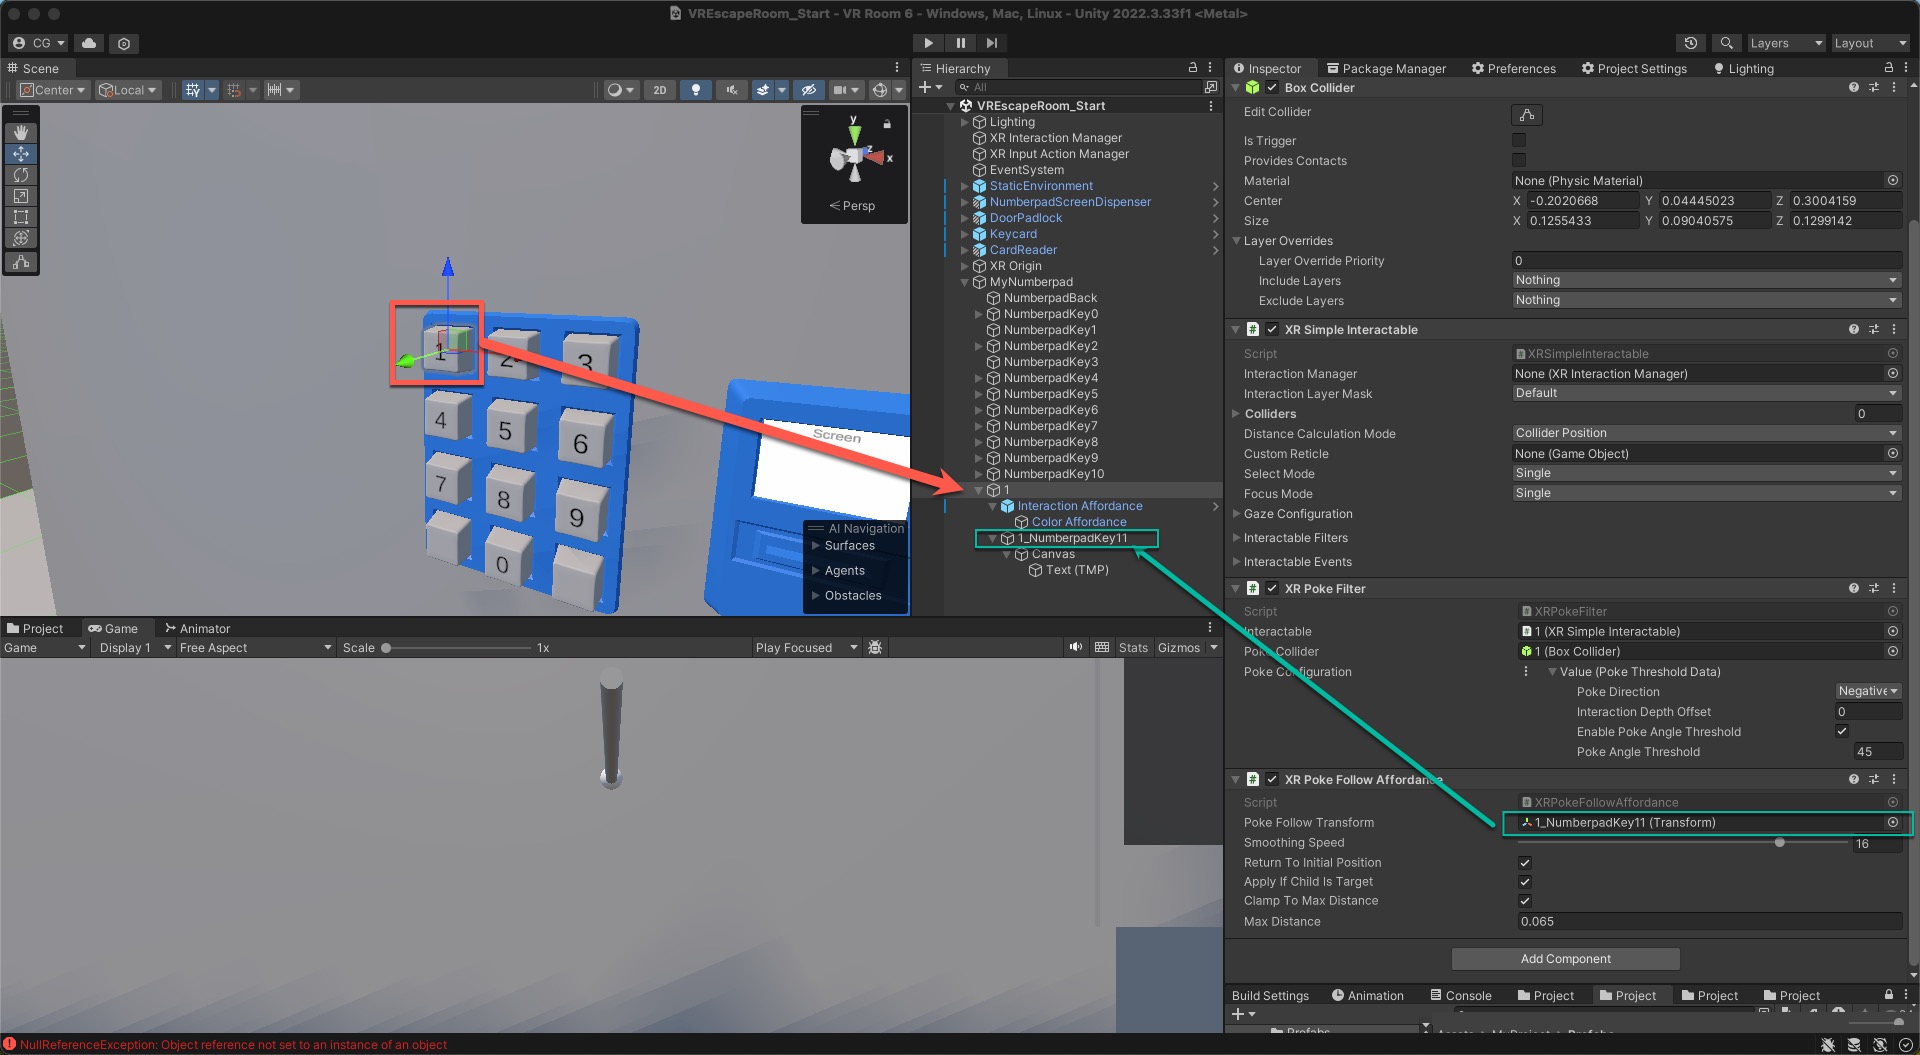Collapse the MyNumberpad hierarchy item

pos(964,282)
